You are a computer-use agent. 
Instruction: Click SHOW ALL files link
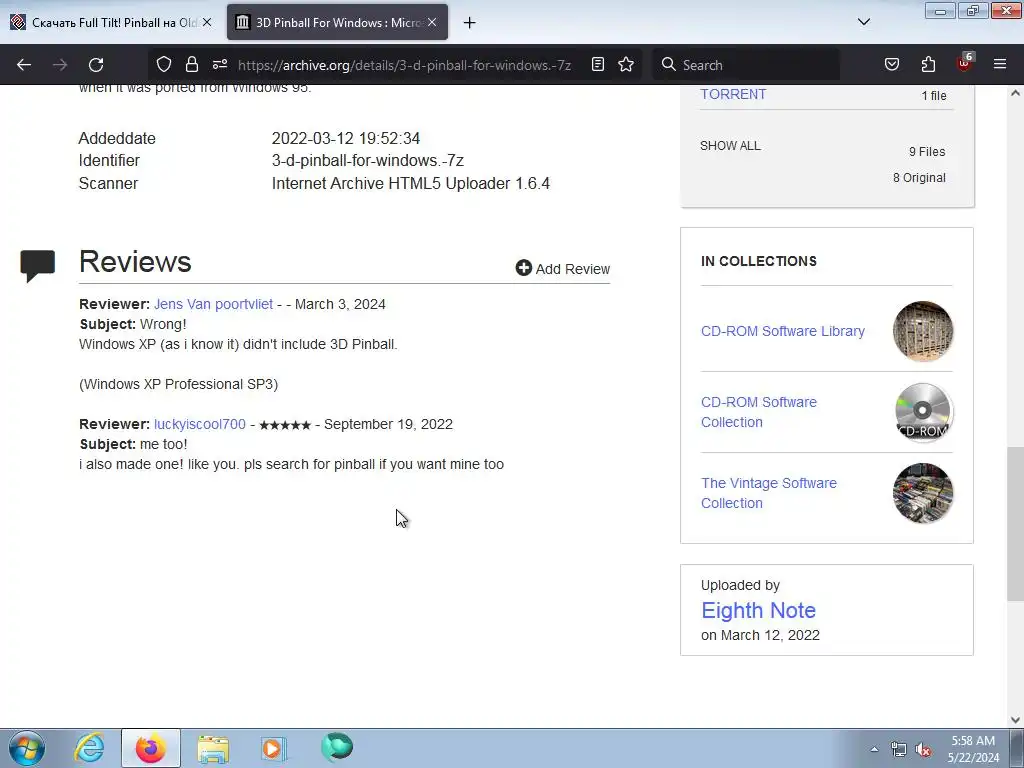click(730, 146)
